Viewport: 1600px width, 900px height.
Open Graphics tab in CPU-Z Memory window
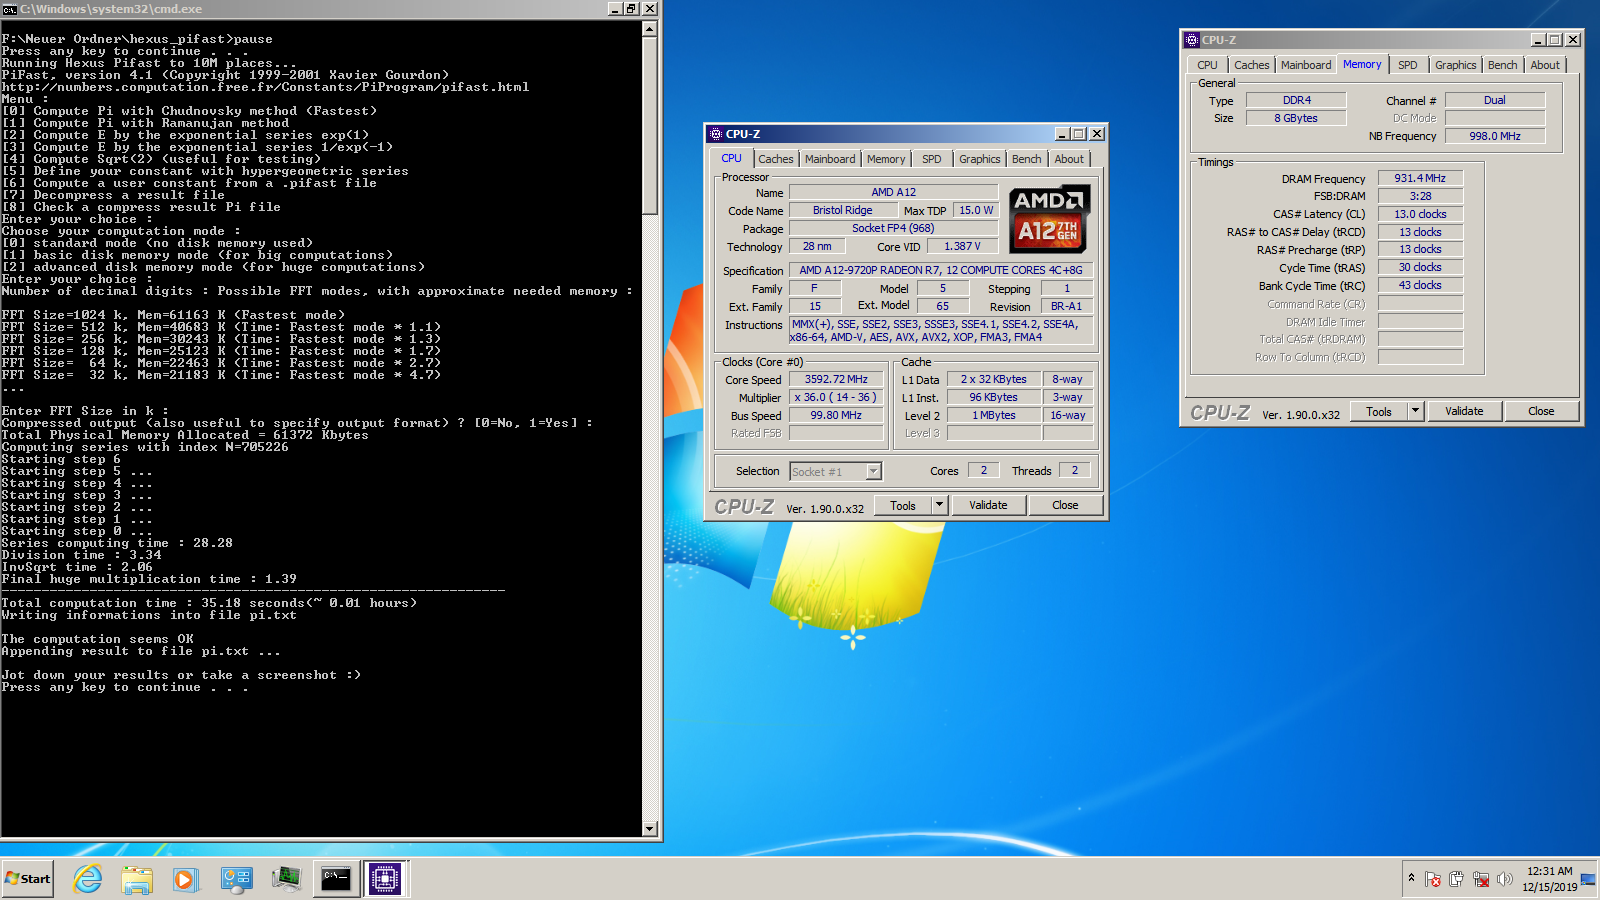coord(1456,65)
